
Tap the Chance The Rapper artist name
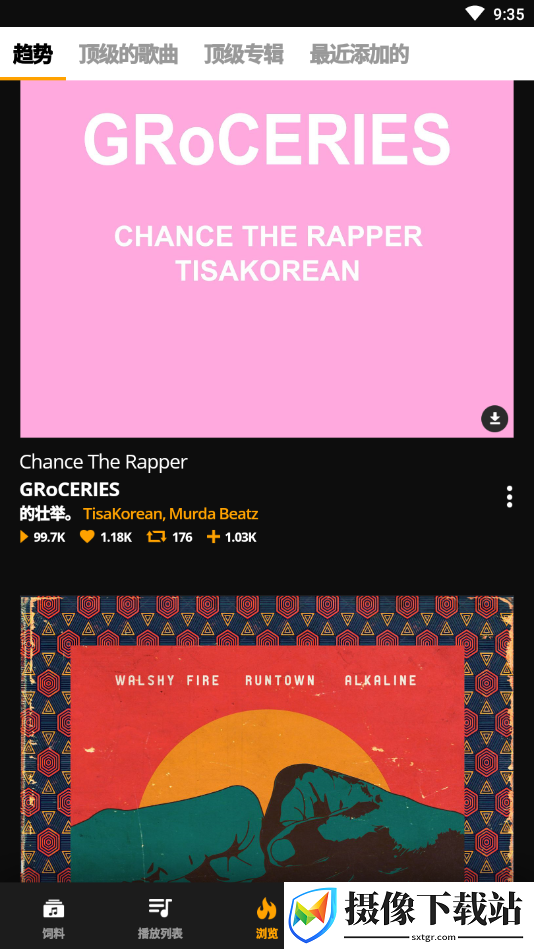point(104,462)
